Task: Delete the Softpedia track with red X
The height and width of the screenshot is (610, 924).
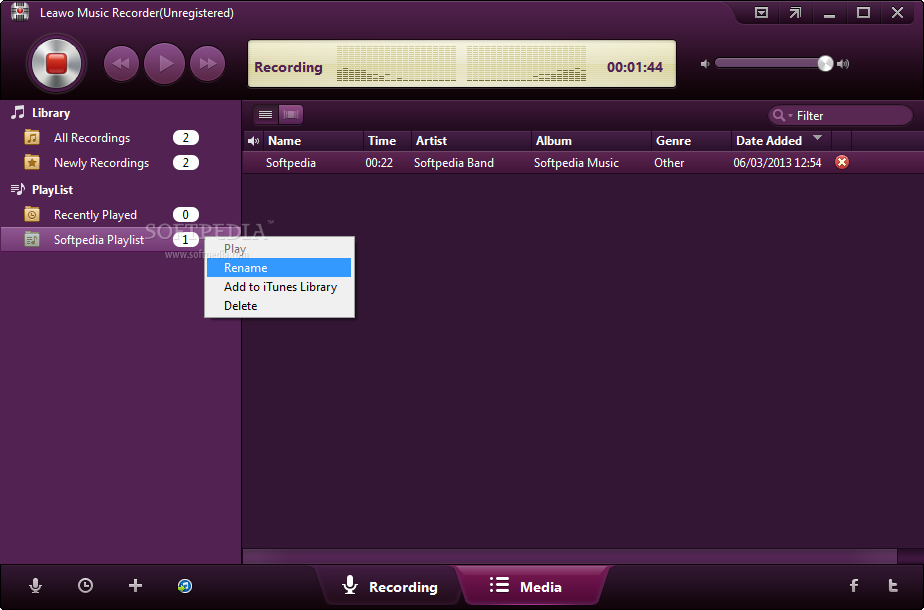Action: click(842, 162)
